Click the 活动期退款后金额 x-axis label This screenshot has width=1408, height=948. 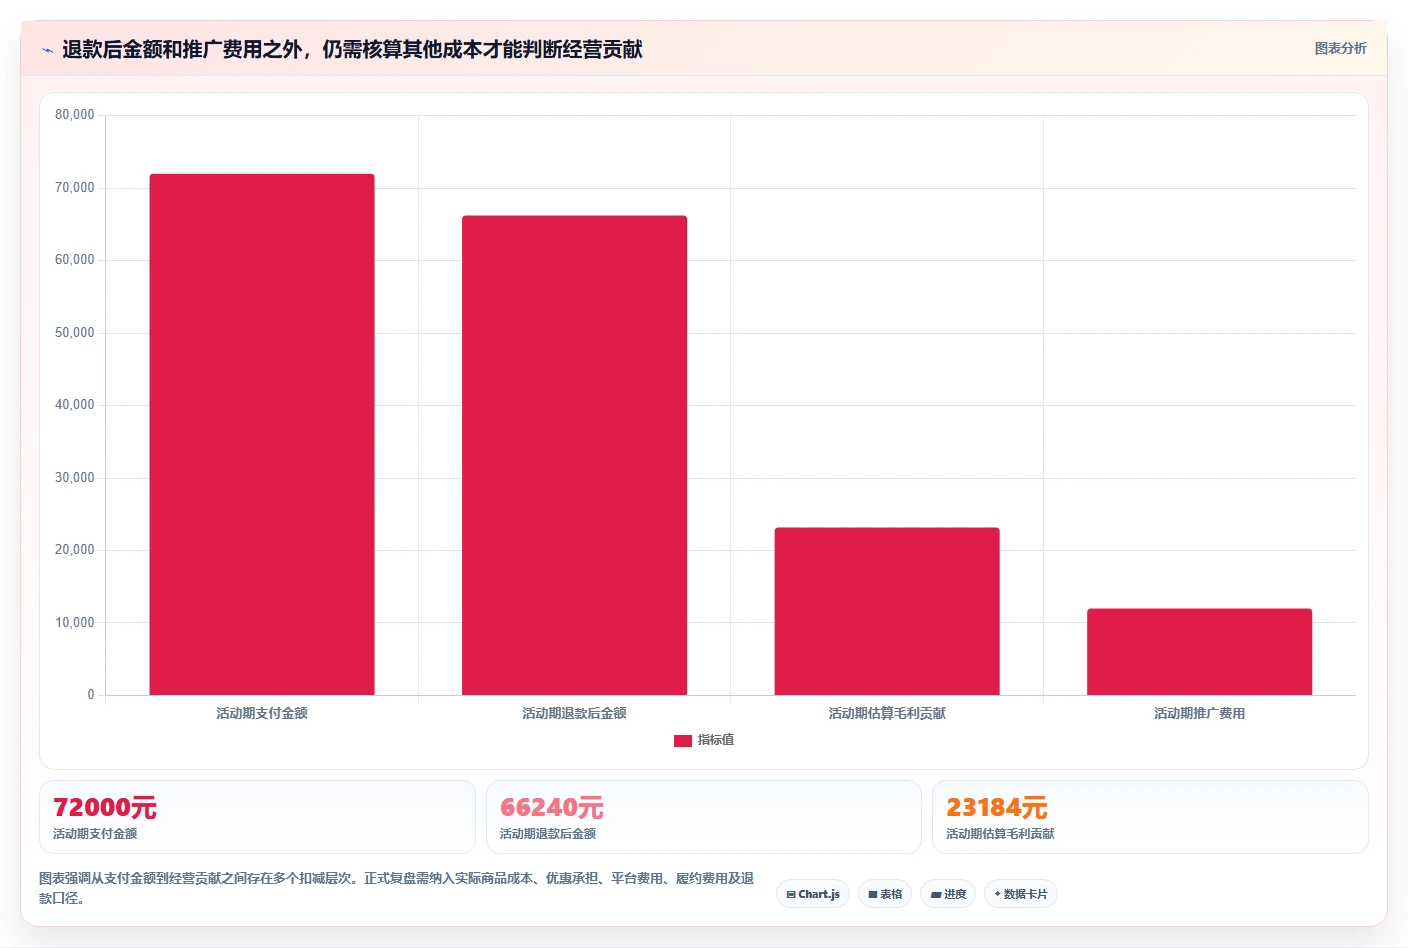coord(574,713)
